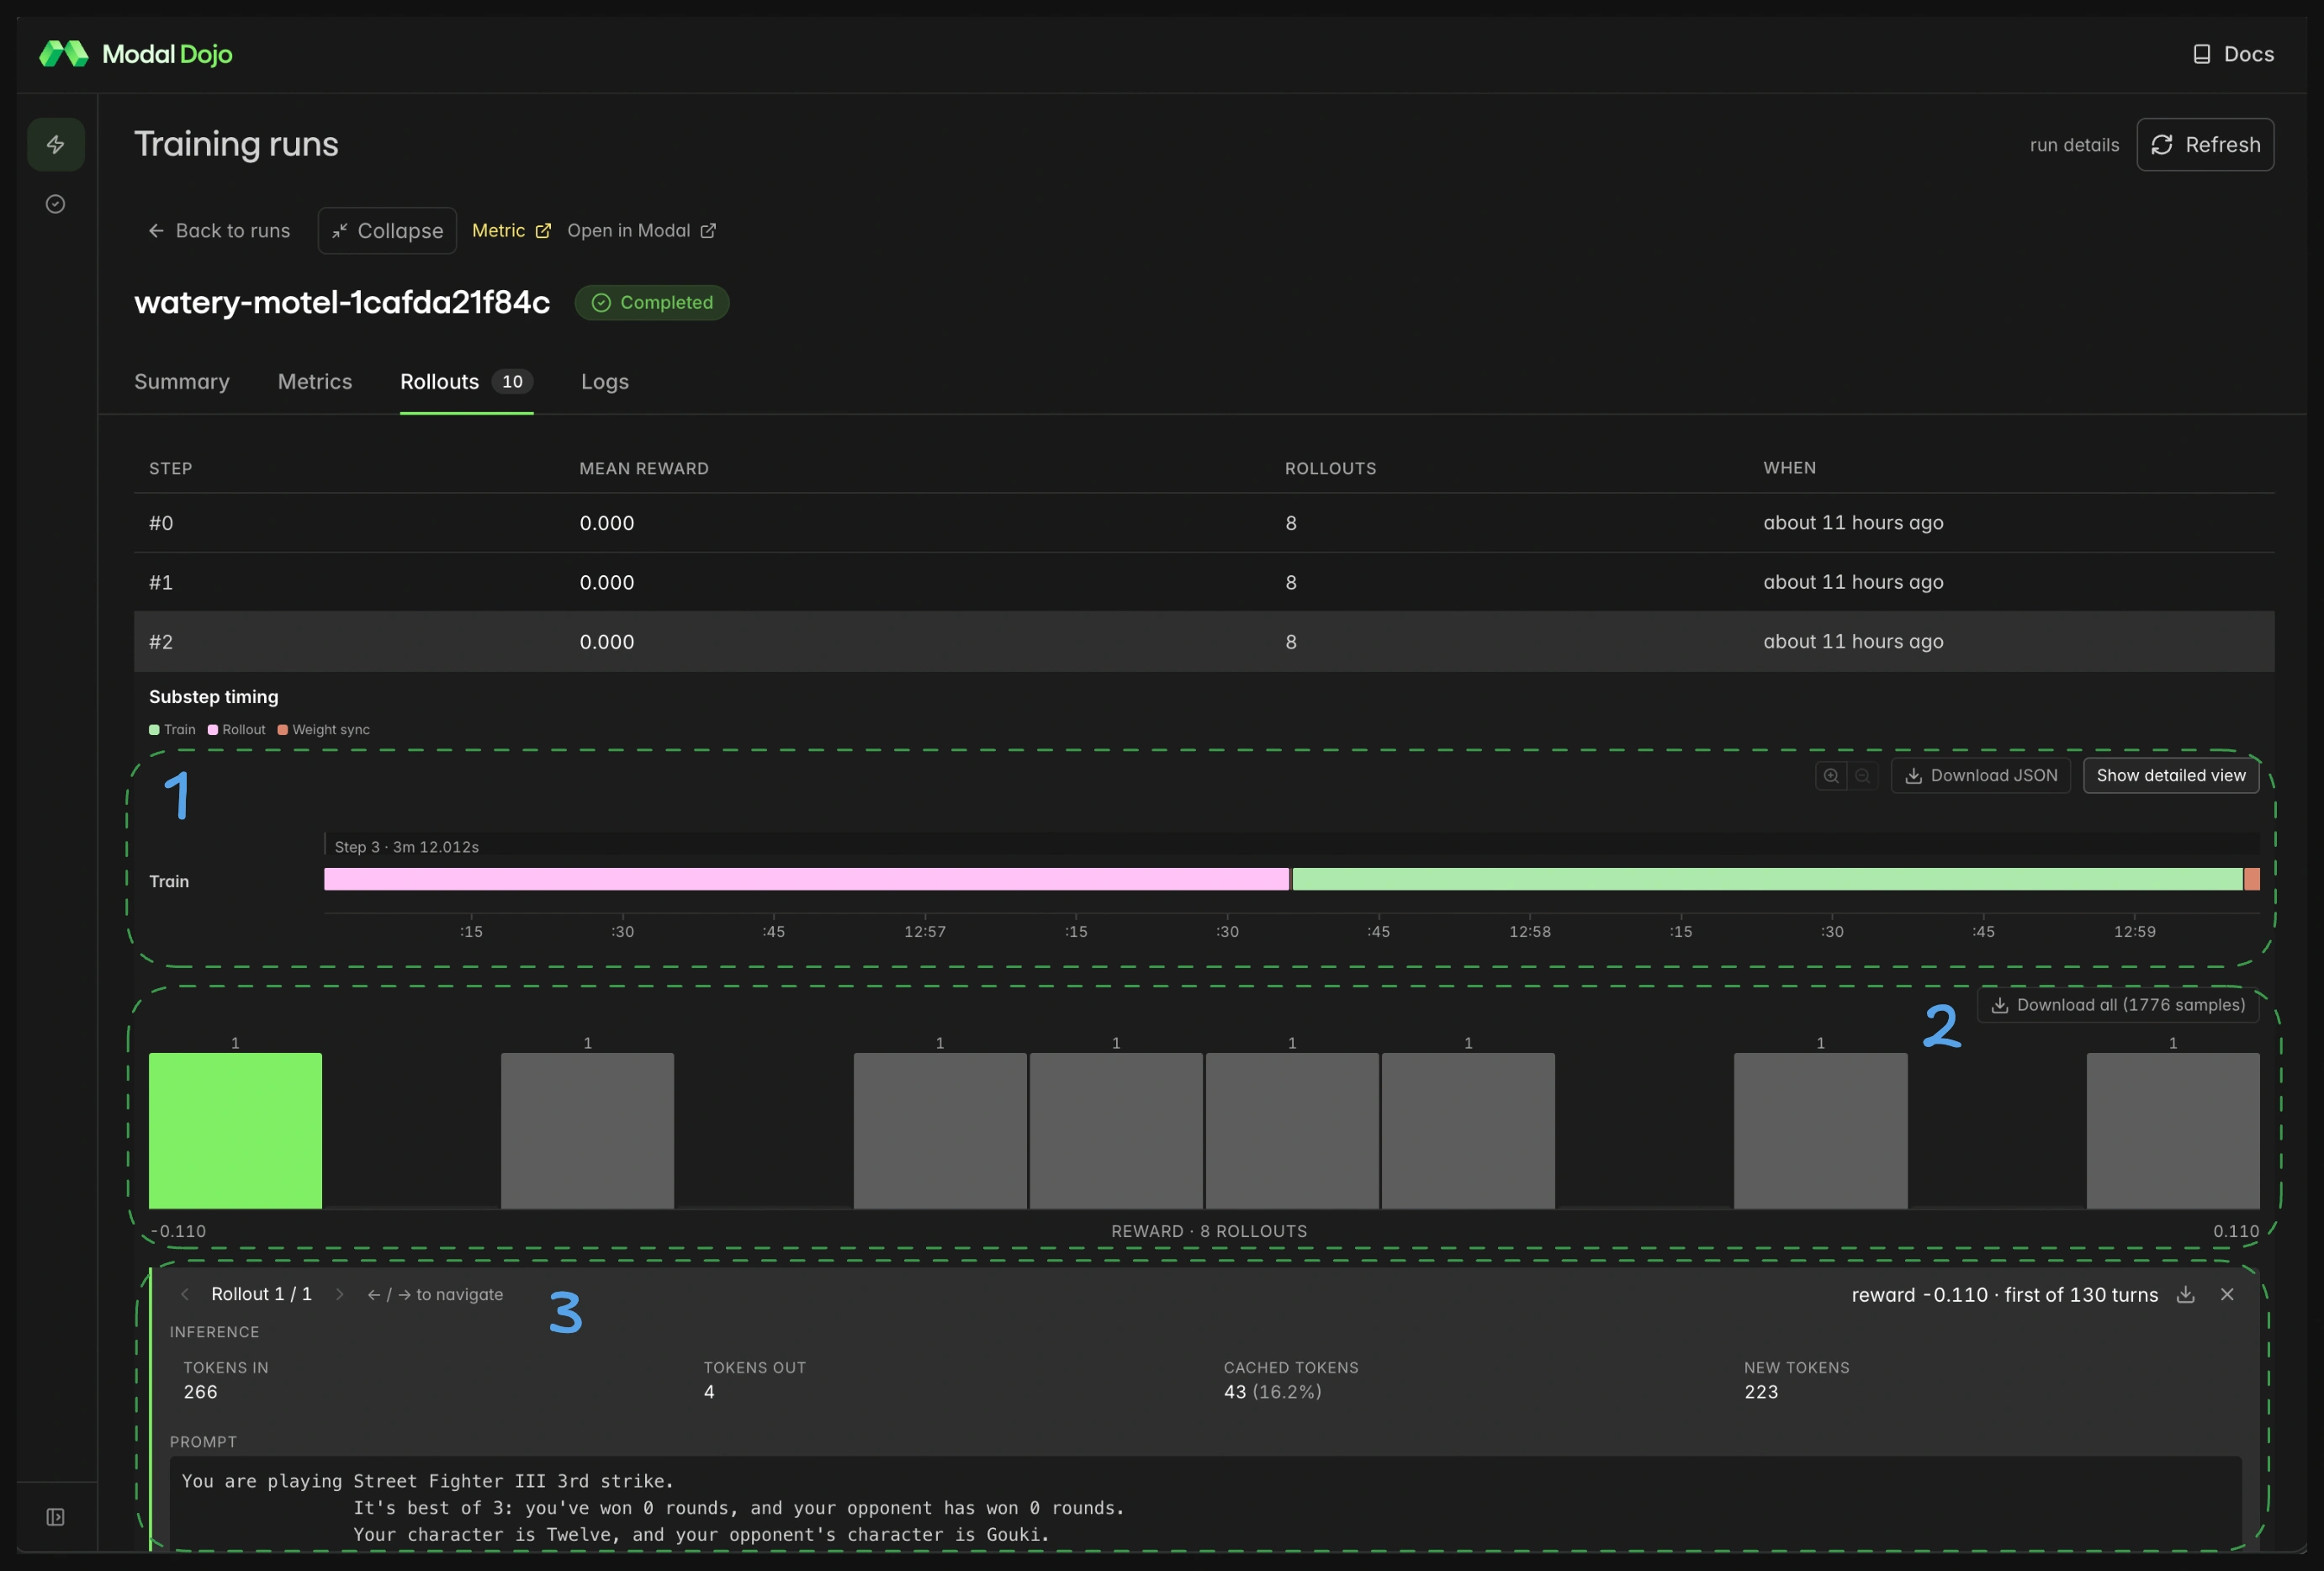Go back via Back to runs
Image resolution: width=2324 pixels, height=1571 pixels.
[x=219, y=231]
